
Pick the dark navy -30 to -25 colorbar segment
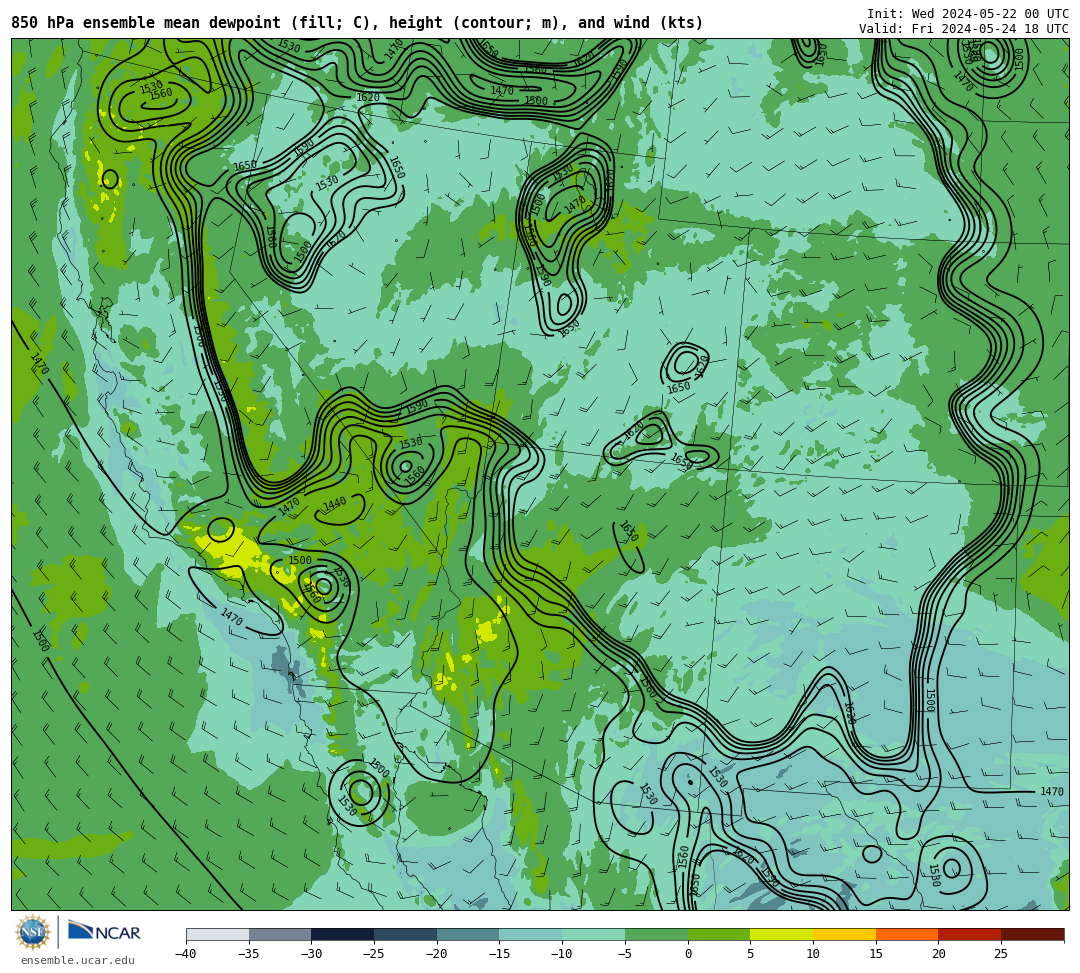pyautogui.click(x=343, y=934)
